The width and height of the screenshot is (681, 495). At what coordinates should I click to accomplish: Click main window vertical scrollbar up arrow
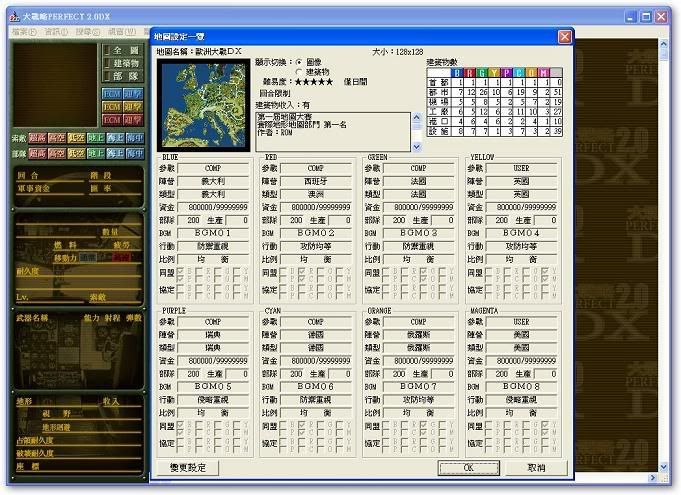coord(663,44)
